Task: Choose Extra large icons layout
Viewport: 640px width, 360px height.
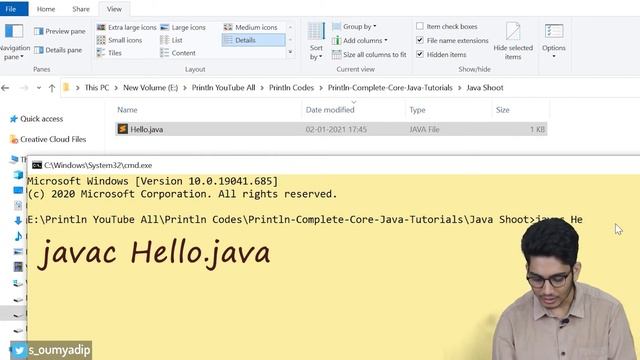Action: (x=127, y=27)
